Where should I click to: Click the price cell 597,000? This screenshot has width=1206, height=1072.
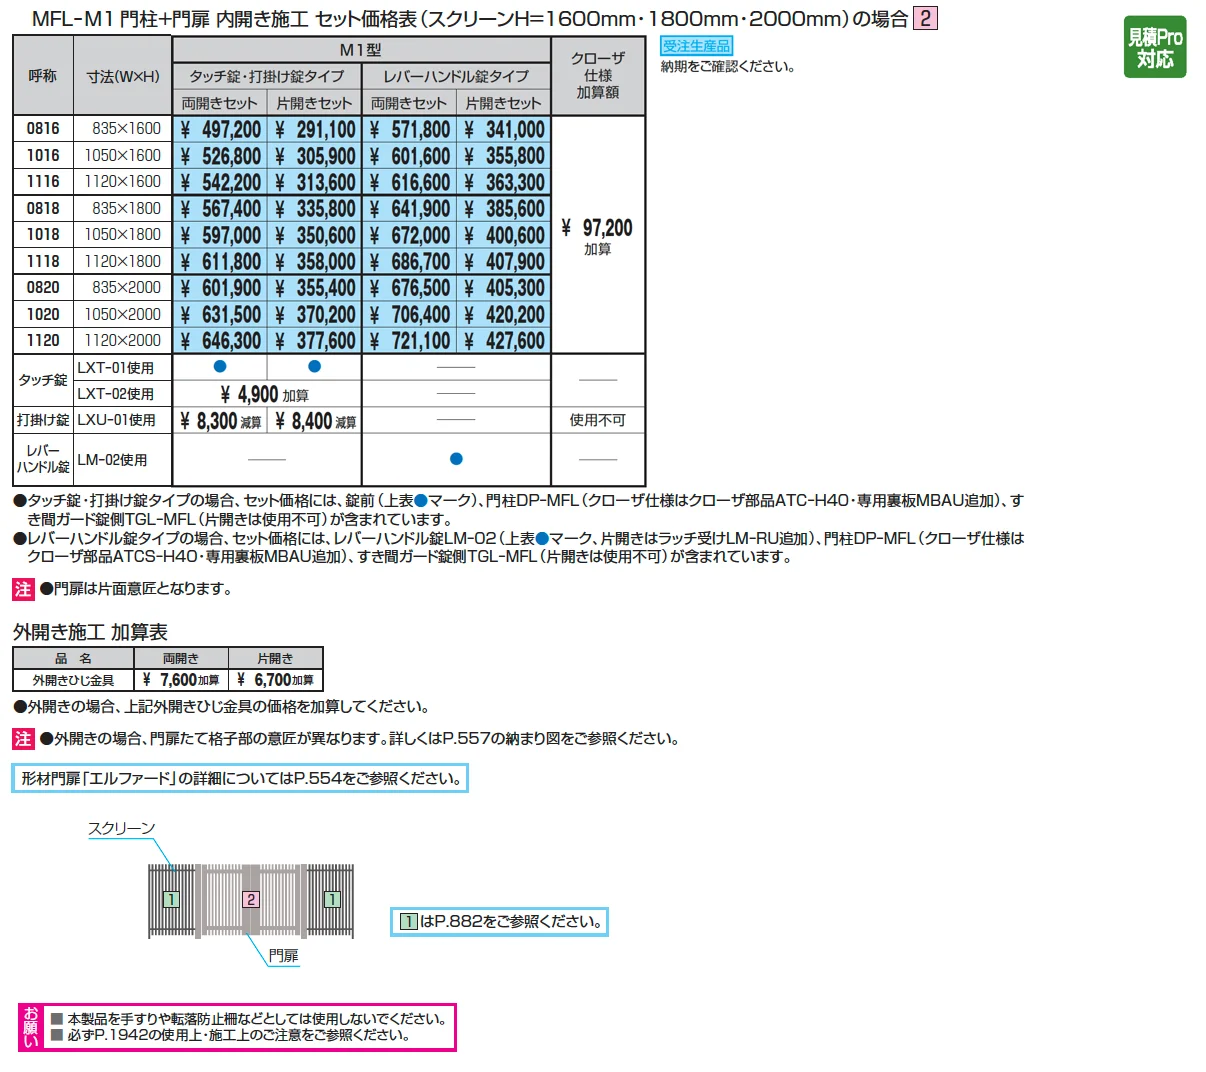(x=220, y=235)
